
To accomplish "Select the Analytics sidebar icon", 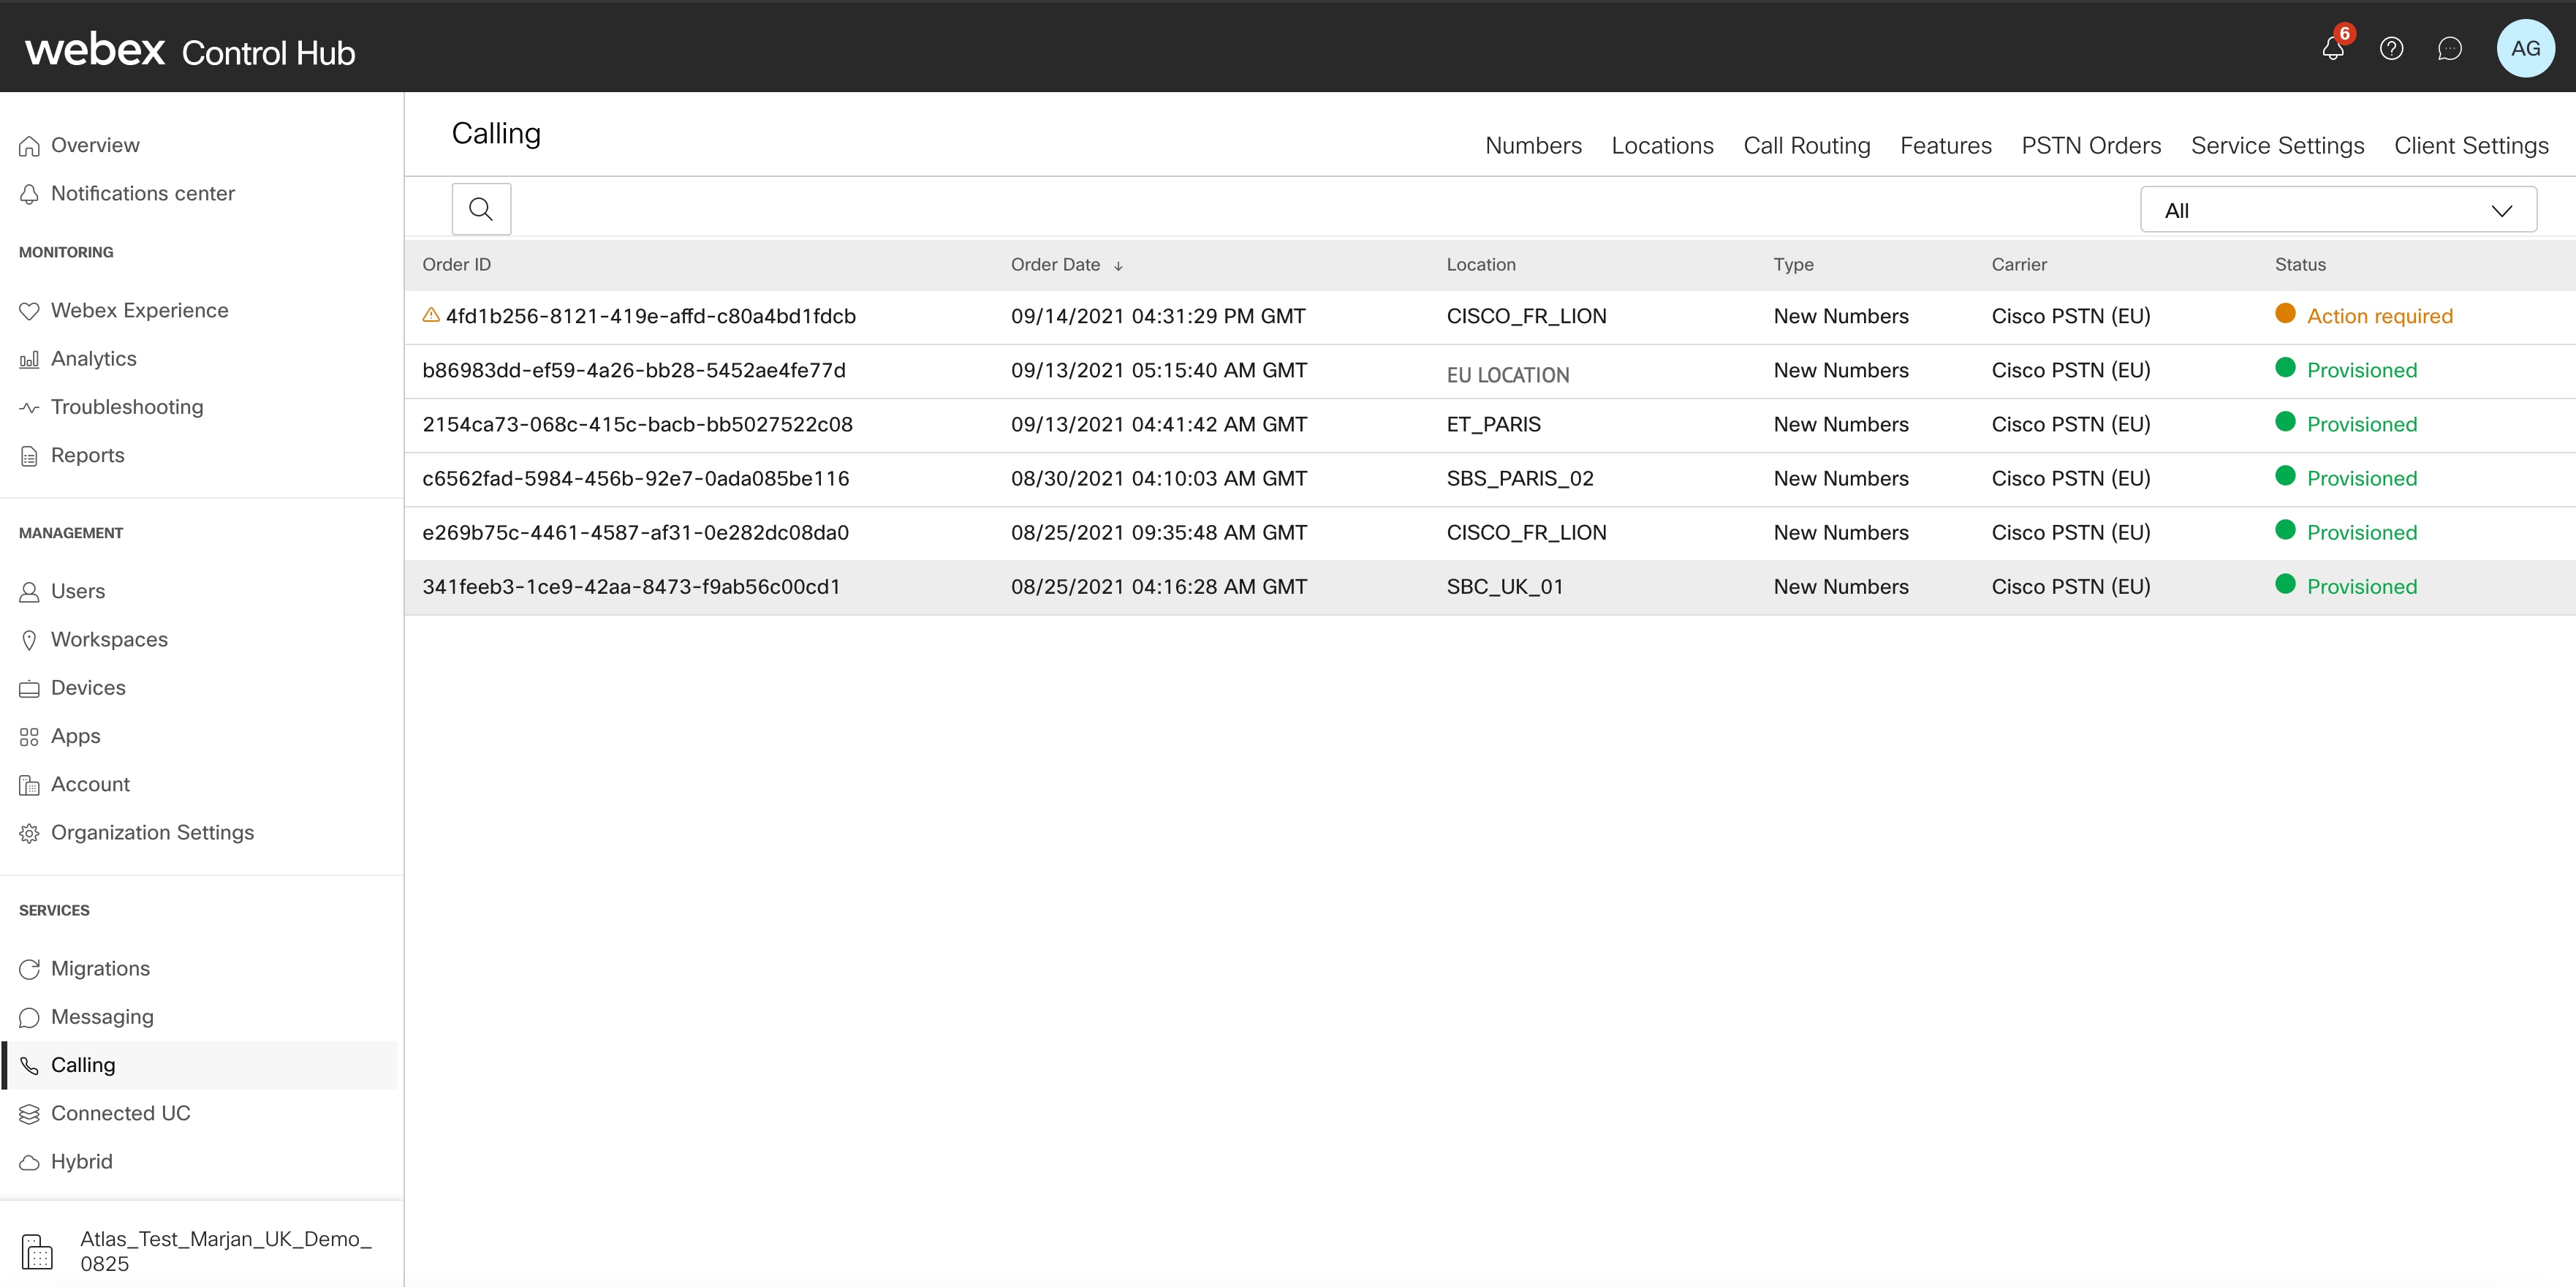I will click(30, 359).
